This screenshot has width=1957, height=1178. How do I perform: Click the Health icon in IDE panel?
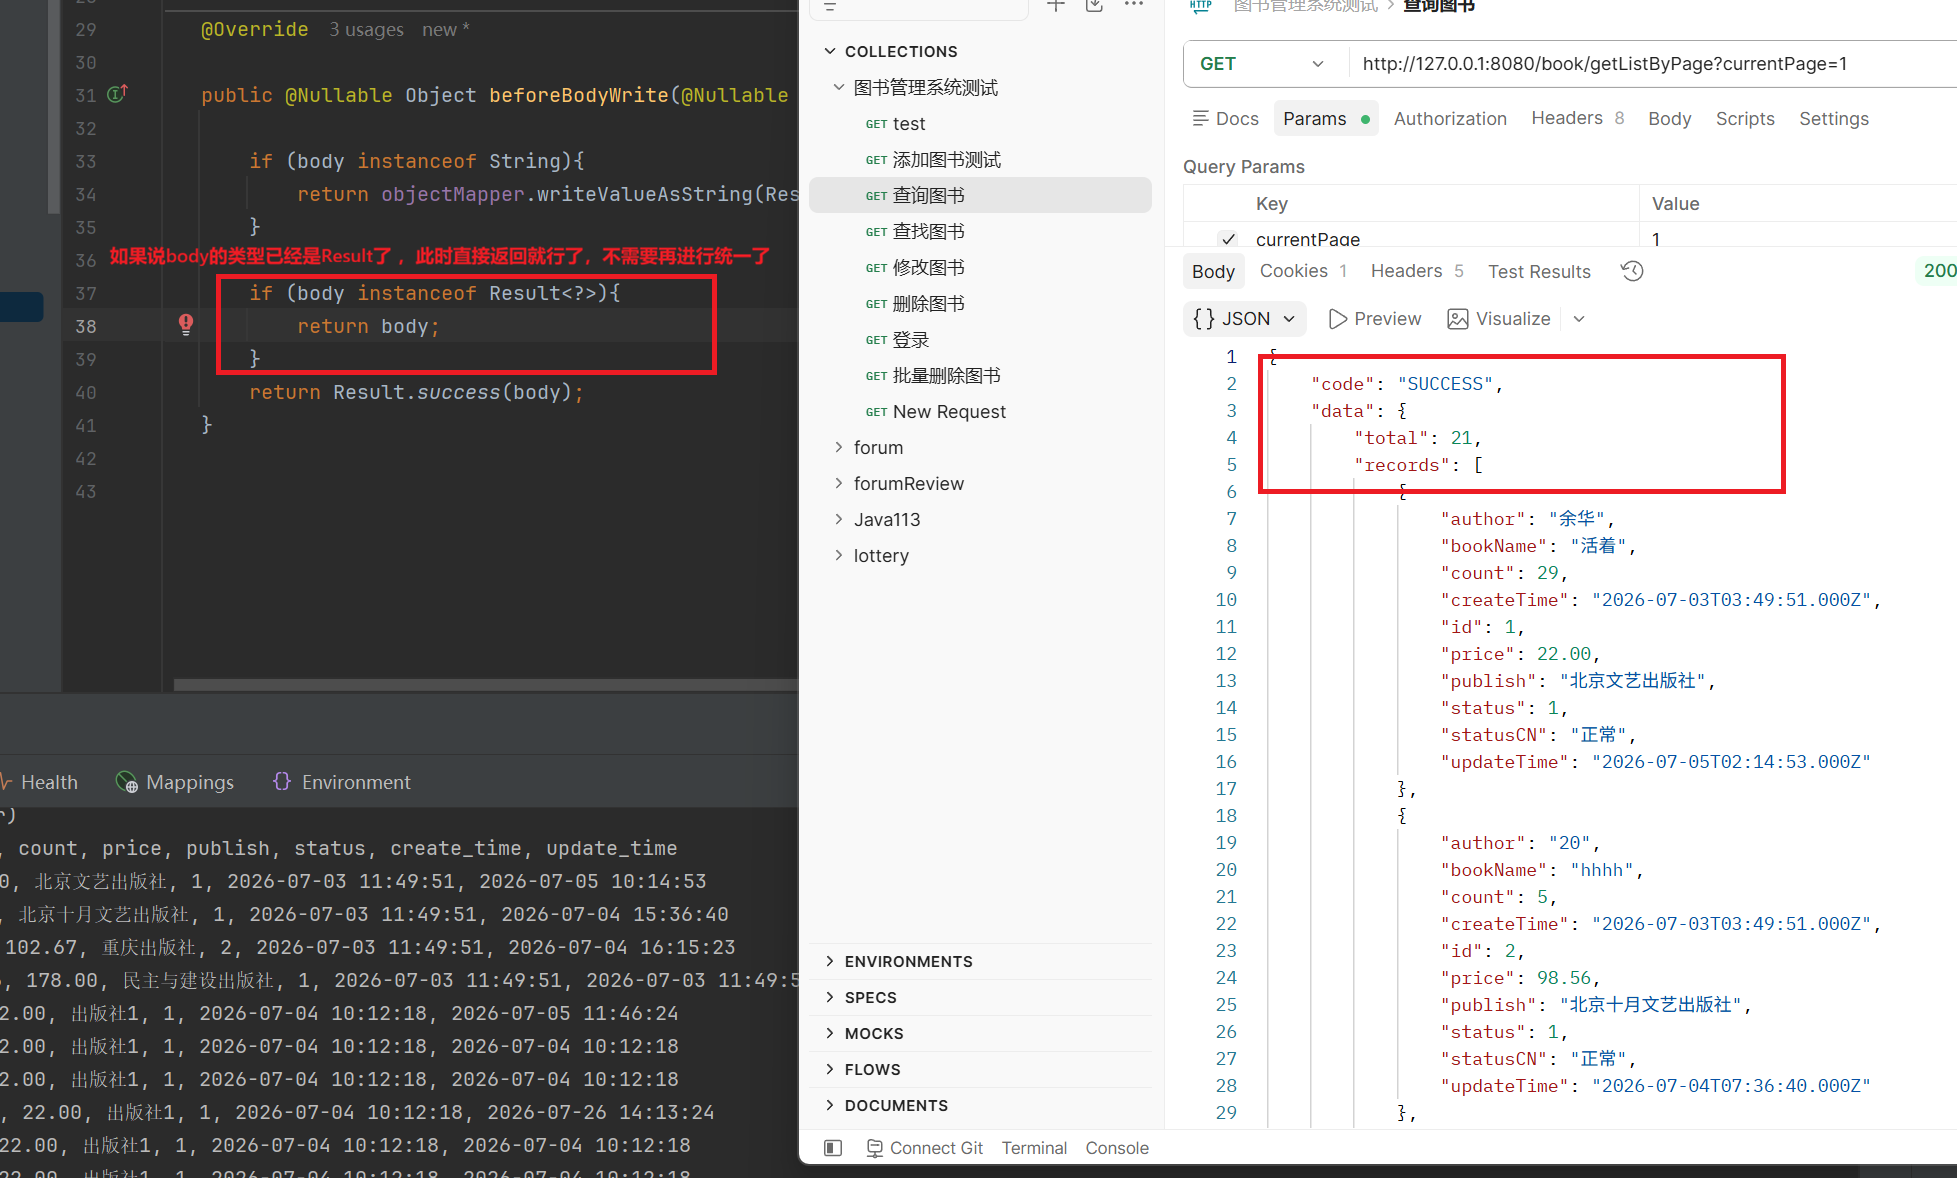pyautogui.click(x=6, y=781)
